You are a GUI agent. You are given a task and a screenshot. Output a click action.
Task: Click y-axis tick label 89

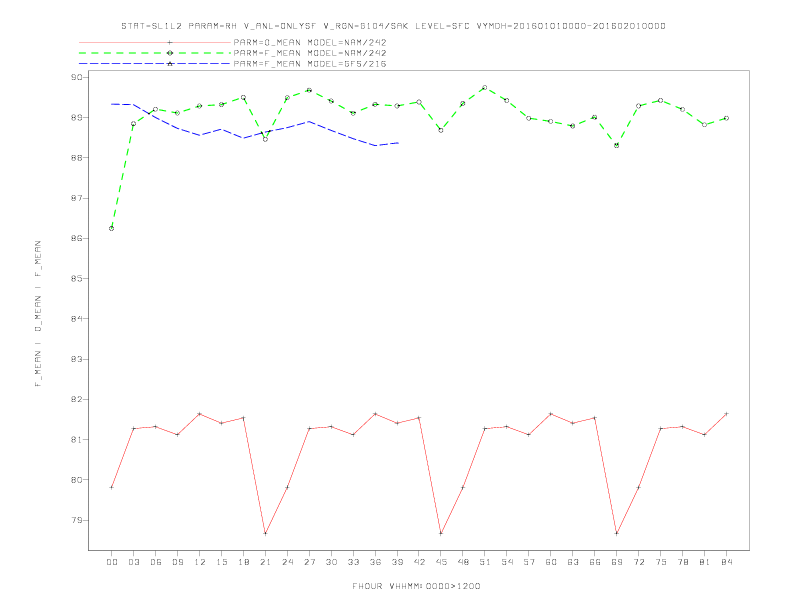click(x=77, y=118)
